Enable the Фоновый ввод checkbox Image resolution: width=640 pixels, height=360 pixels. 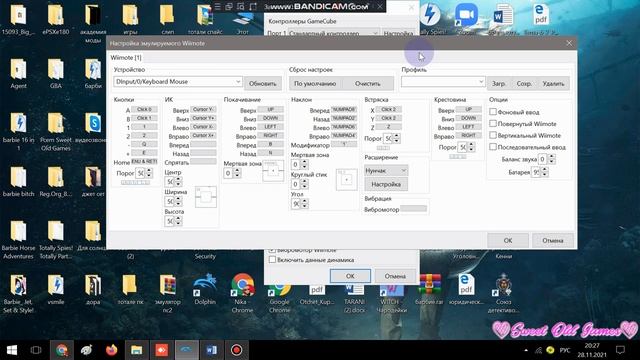coord(493,112)
